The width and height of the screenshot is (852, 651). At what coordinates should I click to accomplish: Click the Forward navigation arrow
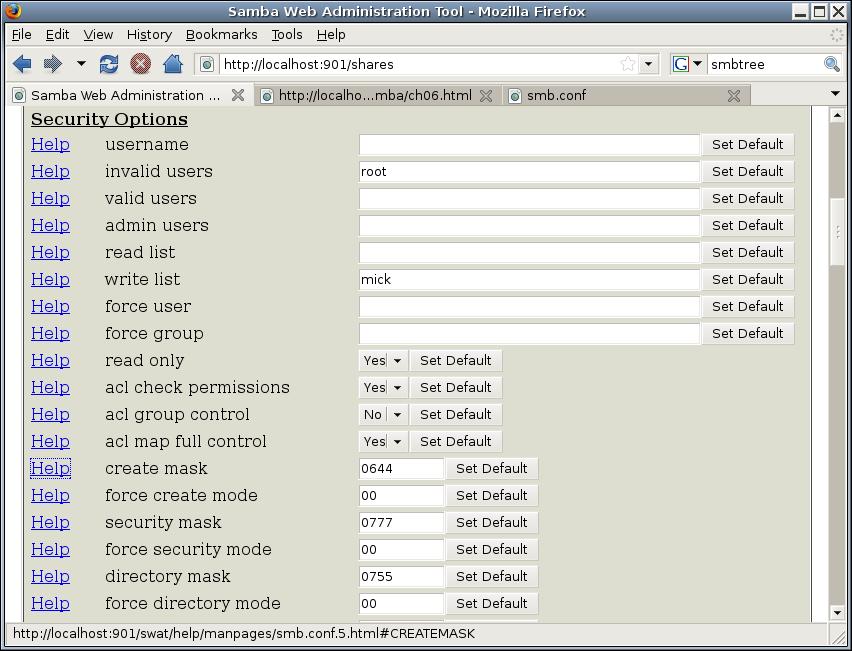click(x=52, y=64)
